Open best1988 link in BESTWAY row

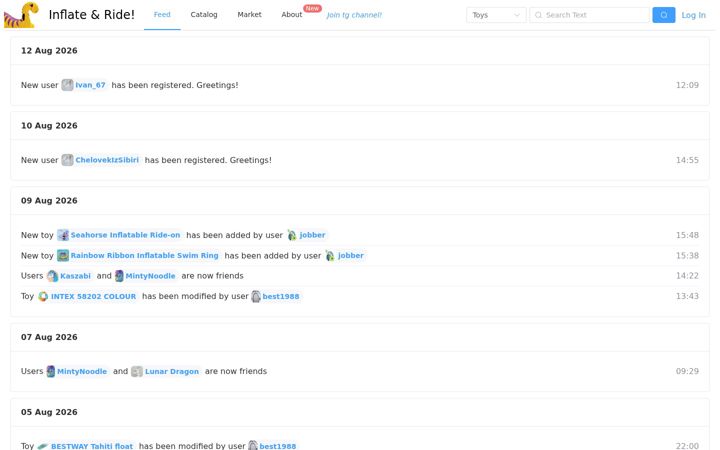[x=278, y=446]
